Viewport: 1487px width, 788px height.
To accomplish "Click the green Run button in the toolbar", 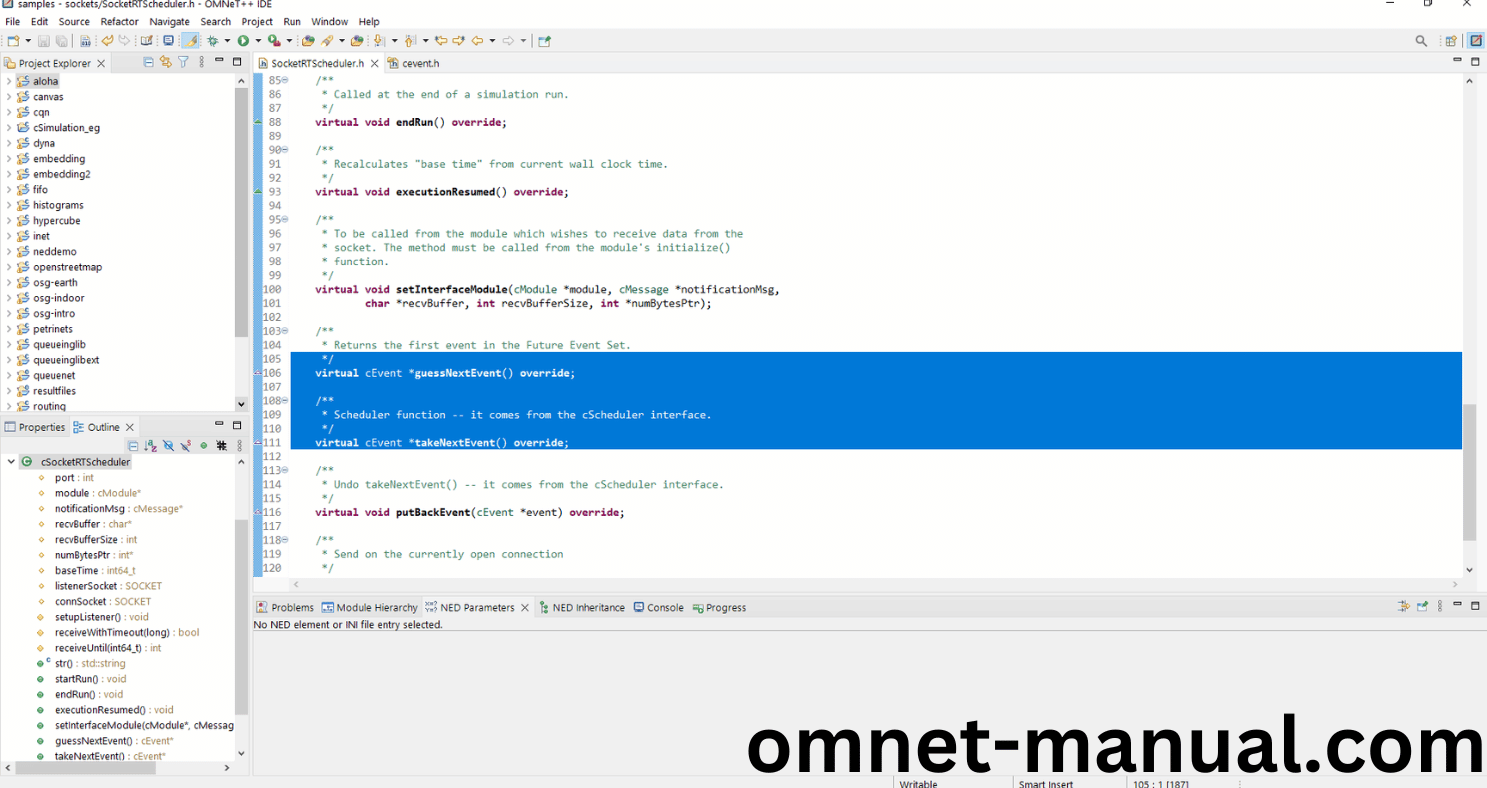I will pos(243,41).
